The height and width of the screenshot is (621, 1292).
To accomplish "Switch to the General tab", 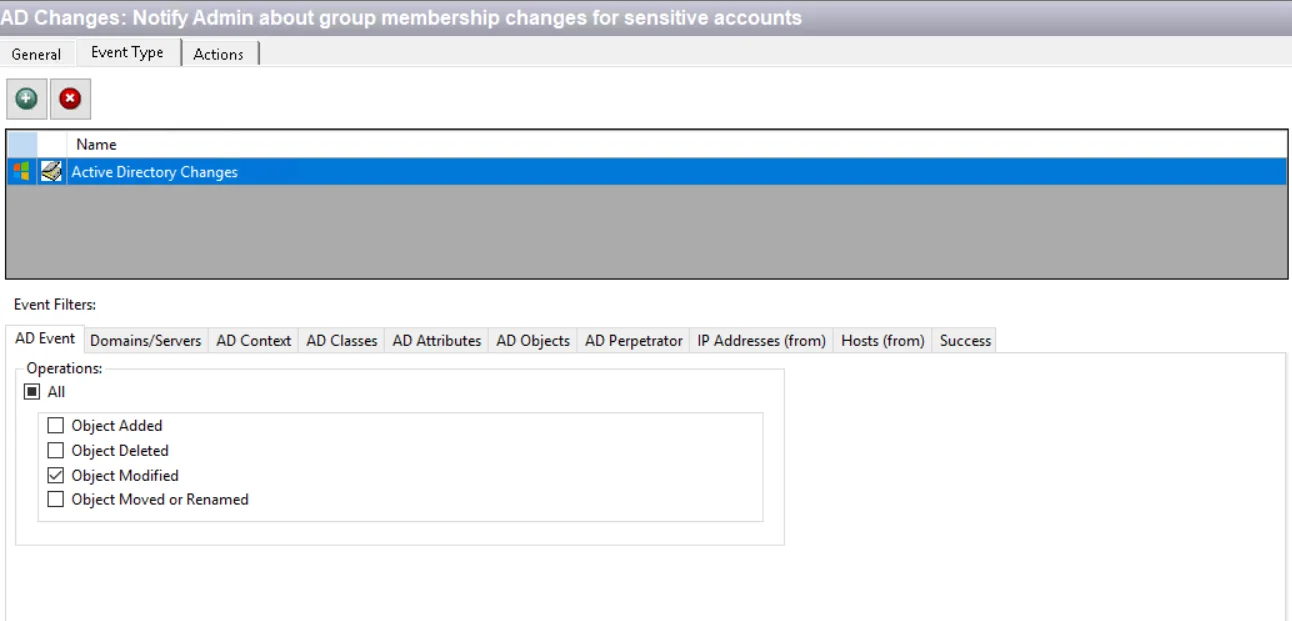I will pyautogui.click(x=36, y=54).
